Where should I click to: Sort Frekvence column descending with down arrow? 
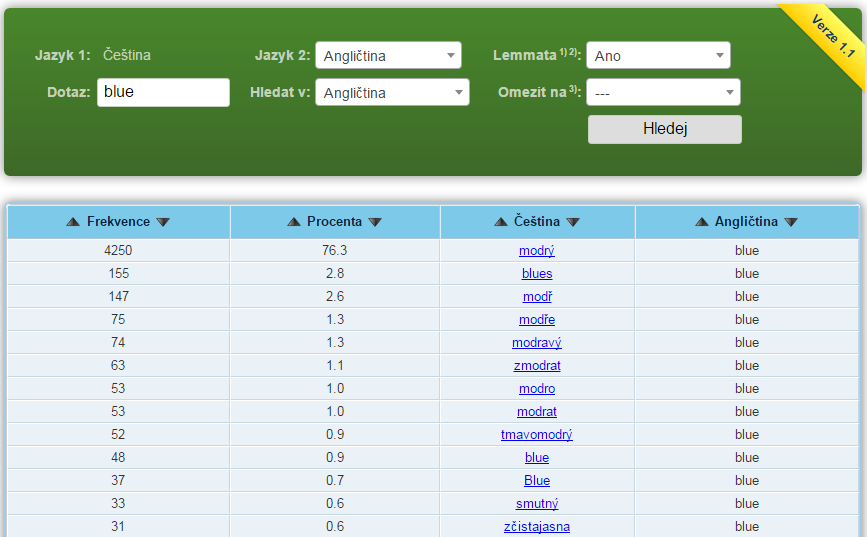[x=163, y=222]
